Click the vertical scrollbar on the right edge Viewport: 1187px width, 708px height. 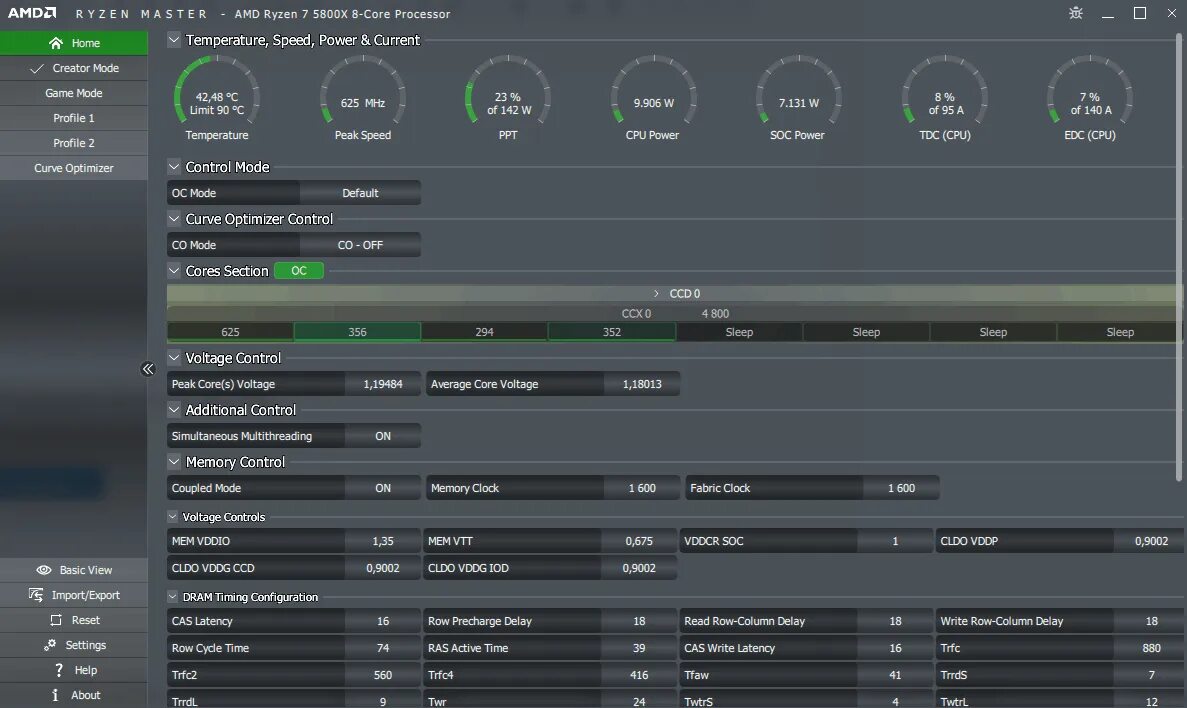click(x=1179, y=257)
